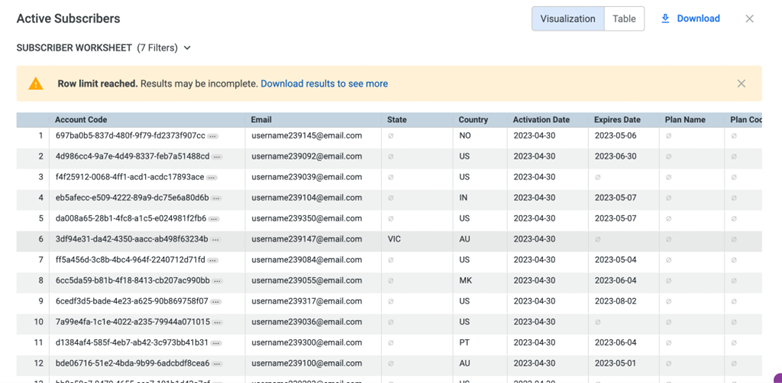Screen dimensions: 782x383
Task: Open Download results to see more link
Action: click(x=324, y=84)
